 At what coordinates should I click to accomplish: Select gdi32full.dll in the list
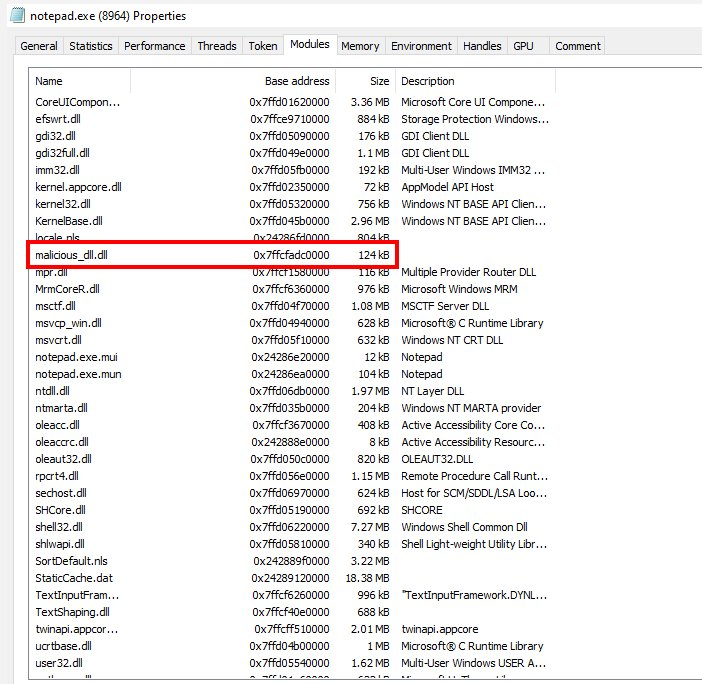click(x=291, y=153)
